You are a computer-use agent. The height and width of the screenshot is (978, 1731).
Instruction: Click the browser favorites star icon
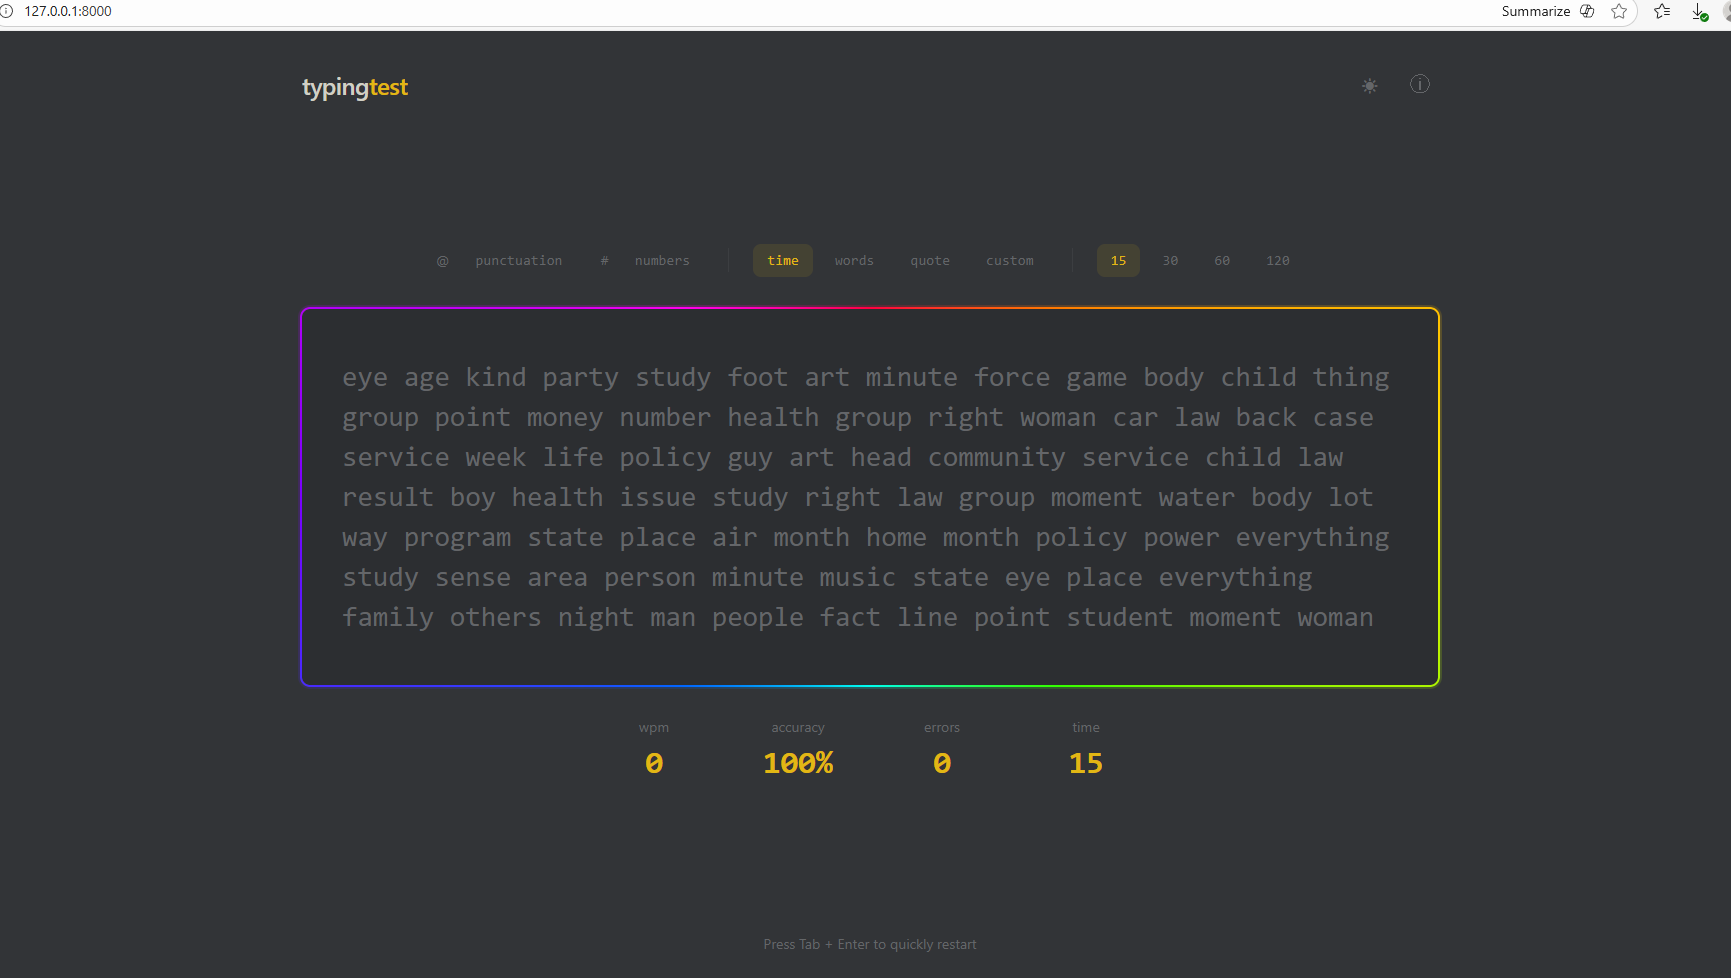(1619, 12)
